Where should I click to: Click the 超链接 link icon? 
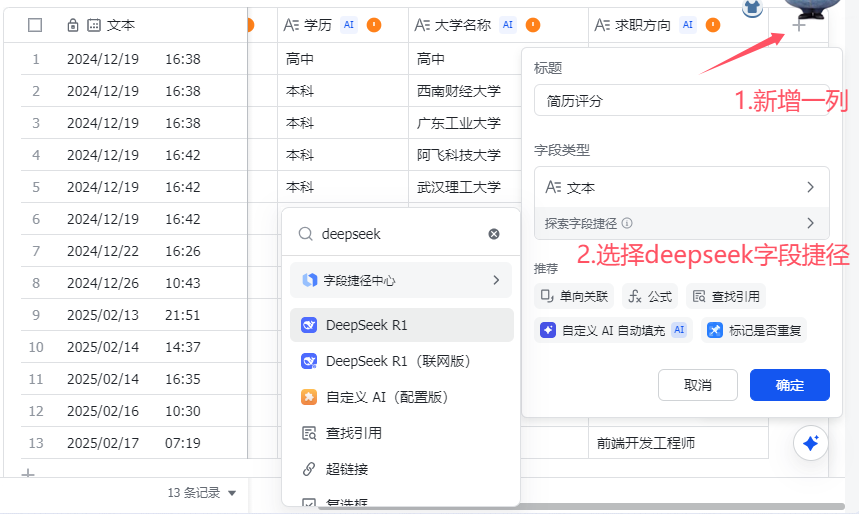click(309, 469)
